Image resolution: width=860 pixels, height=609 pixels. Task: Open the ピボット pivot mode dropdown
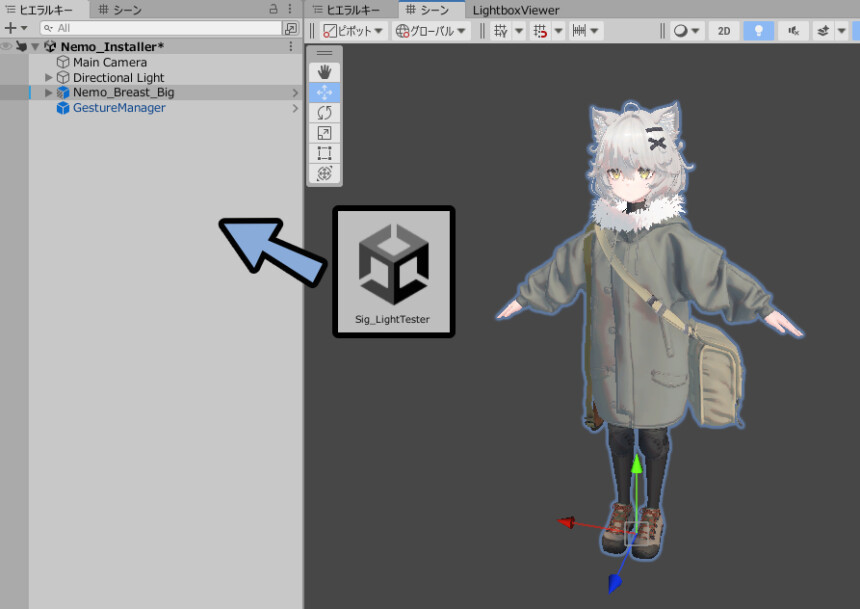[x=354, y=31]
